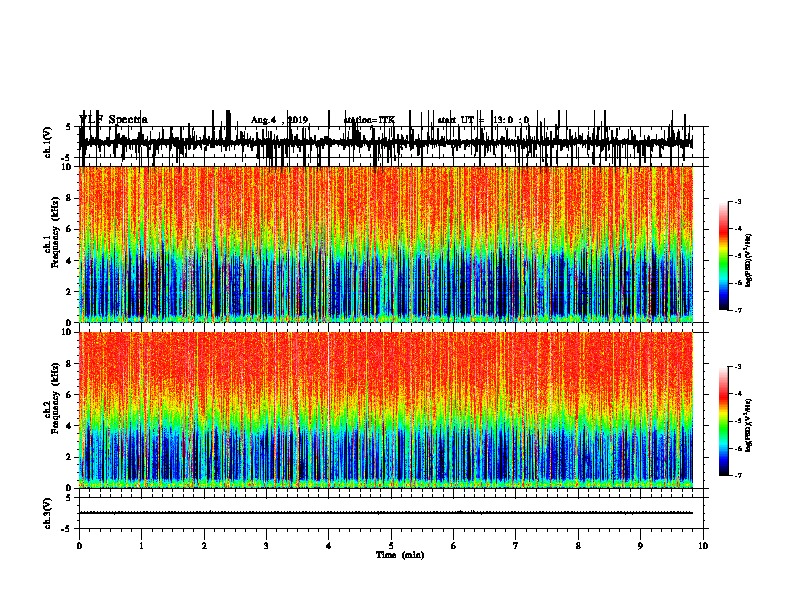This screenshot has height=612, width=792.
Task: Click time axis tick label "5"
Action: pyautogui.click(x=391, y=546)
